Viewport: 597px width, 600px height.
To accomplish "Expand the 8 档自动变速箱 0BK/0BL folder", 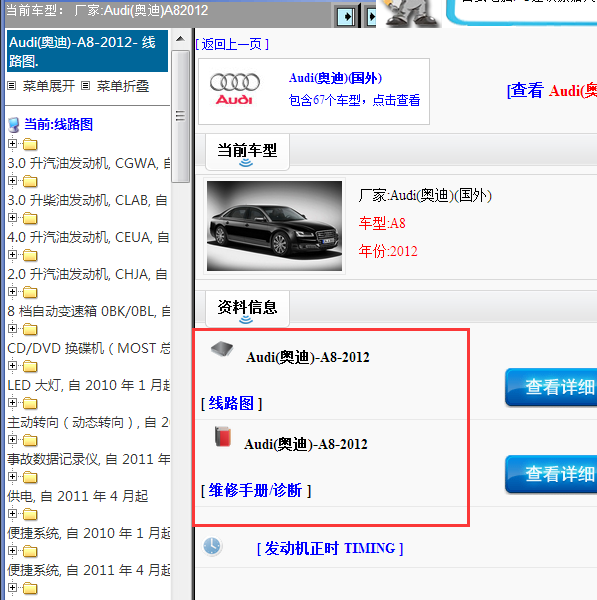I will (x=12, y=292).
